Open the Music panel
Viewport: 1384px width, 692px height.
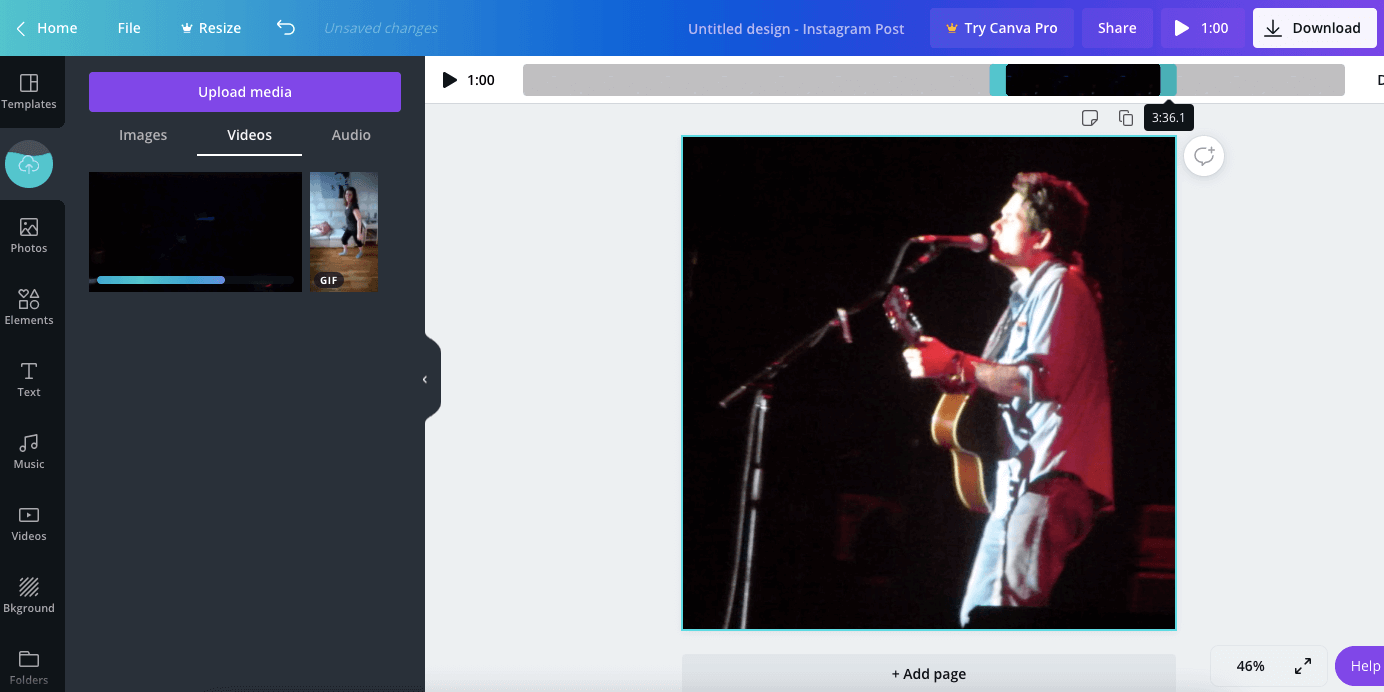coord(29,450)
